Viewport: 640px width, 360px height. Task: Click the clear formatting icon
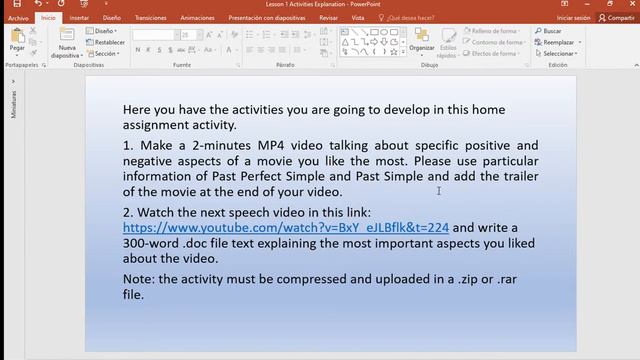(234, 35)
